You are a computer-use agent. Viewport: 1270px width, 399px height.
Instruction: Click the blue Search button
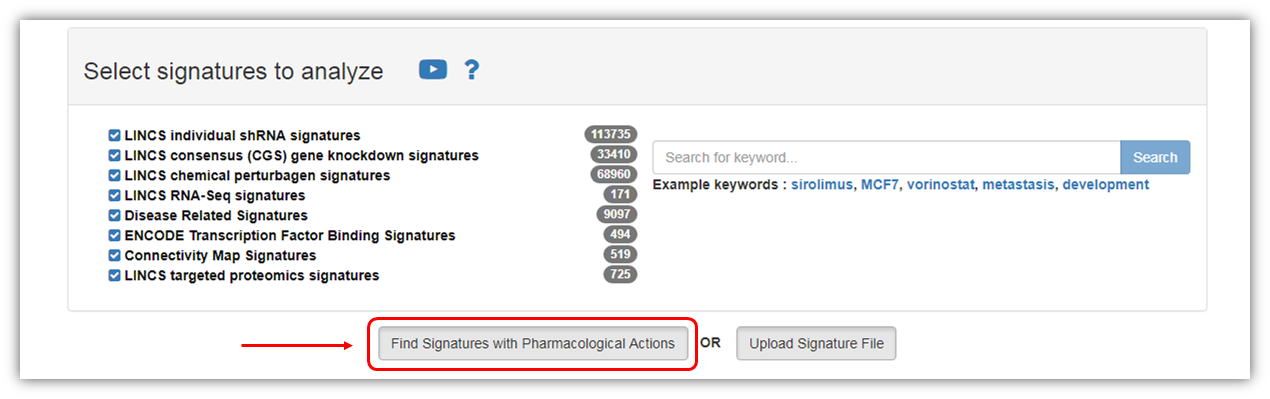pos(1155,157)
